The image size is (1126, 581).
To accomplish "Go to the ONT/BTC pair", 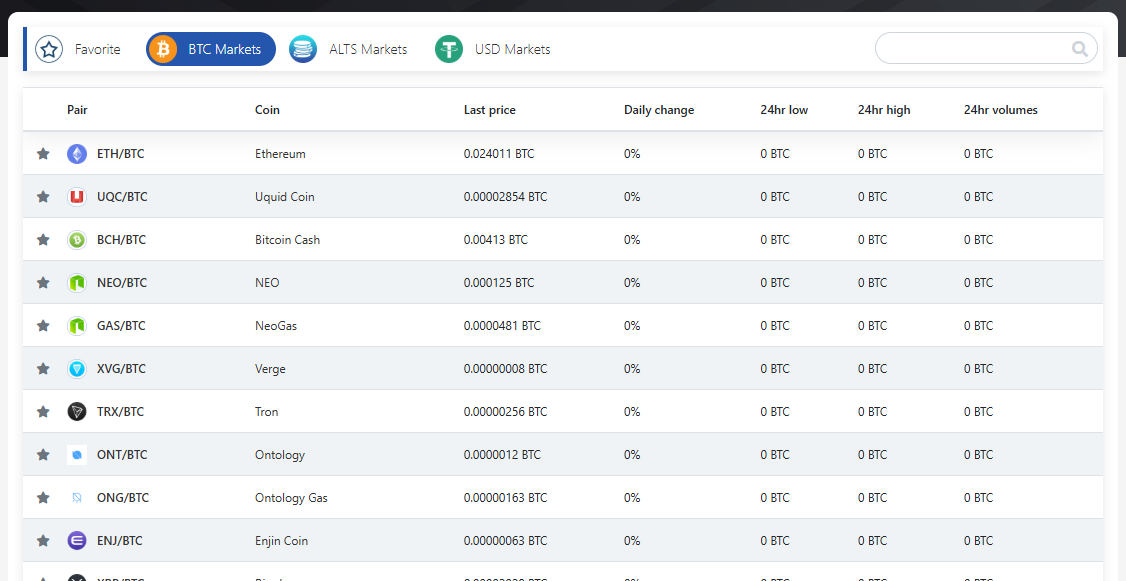I will tap(121, 455).
